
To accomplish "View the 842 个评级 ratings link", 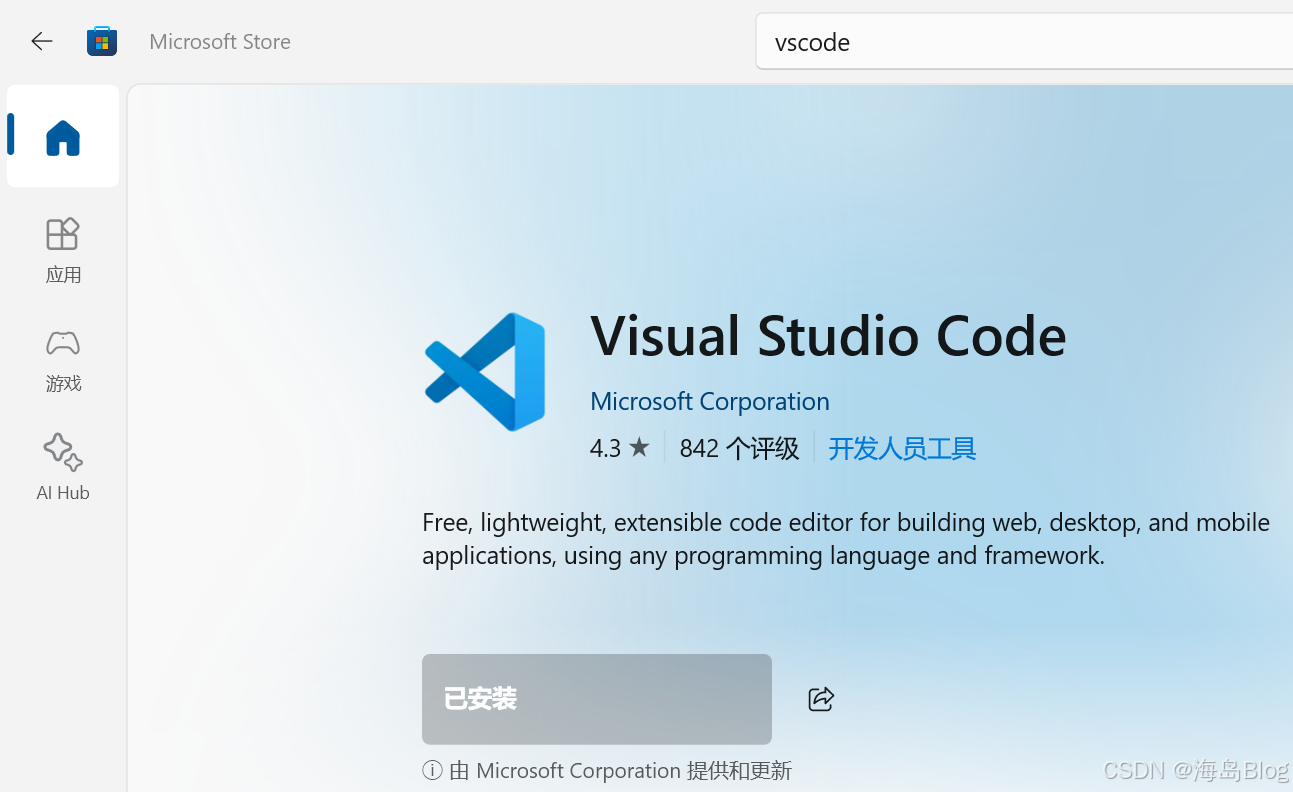I will coord(739,448).
